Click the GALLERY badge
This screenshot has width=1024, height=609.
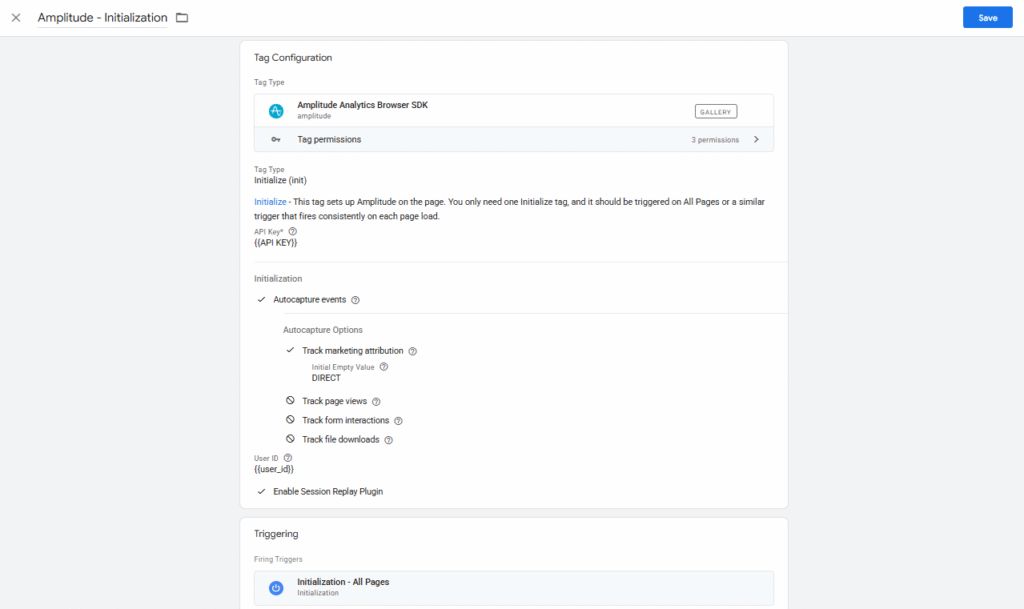[716, 111]
